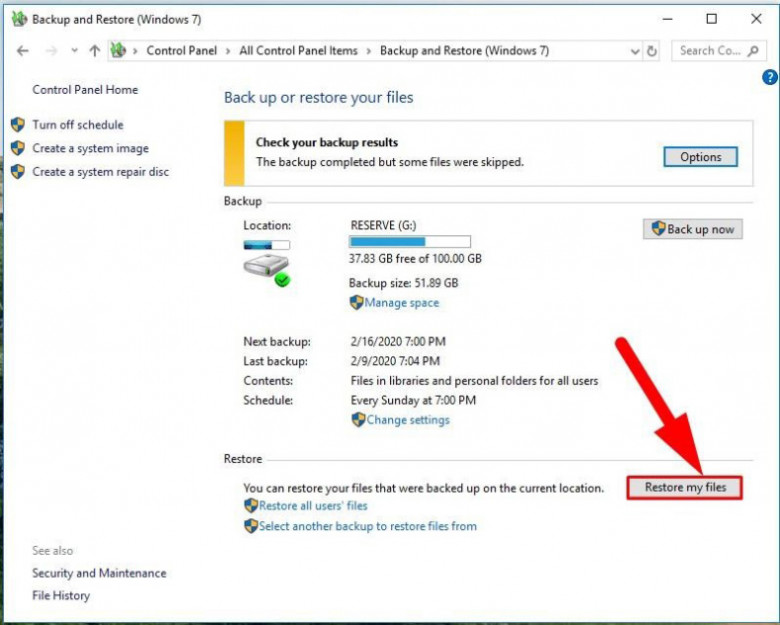Click the Forward navigation arrow
Viewport: 780px width, 625px height.
pos(51,51)
